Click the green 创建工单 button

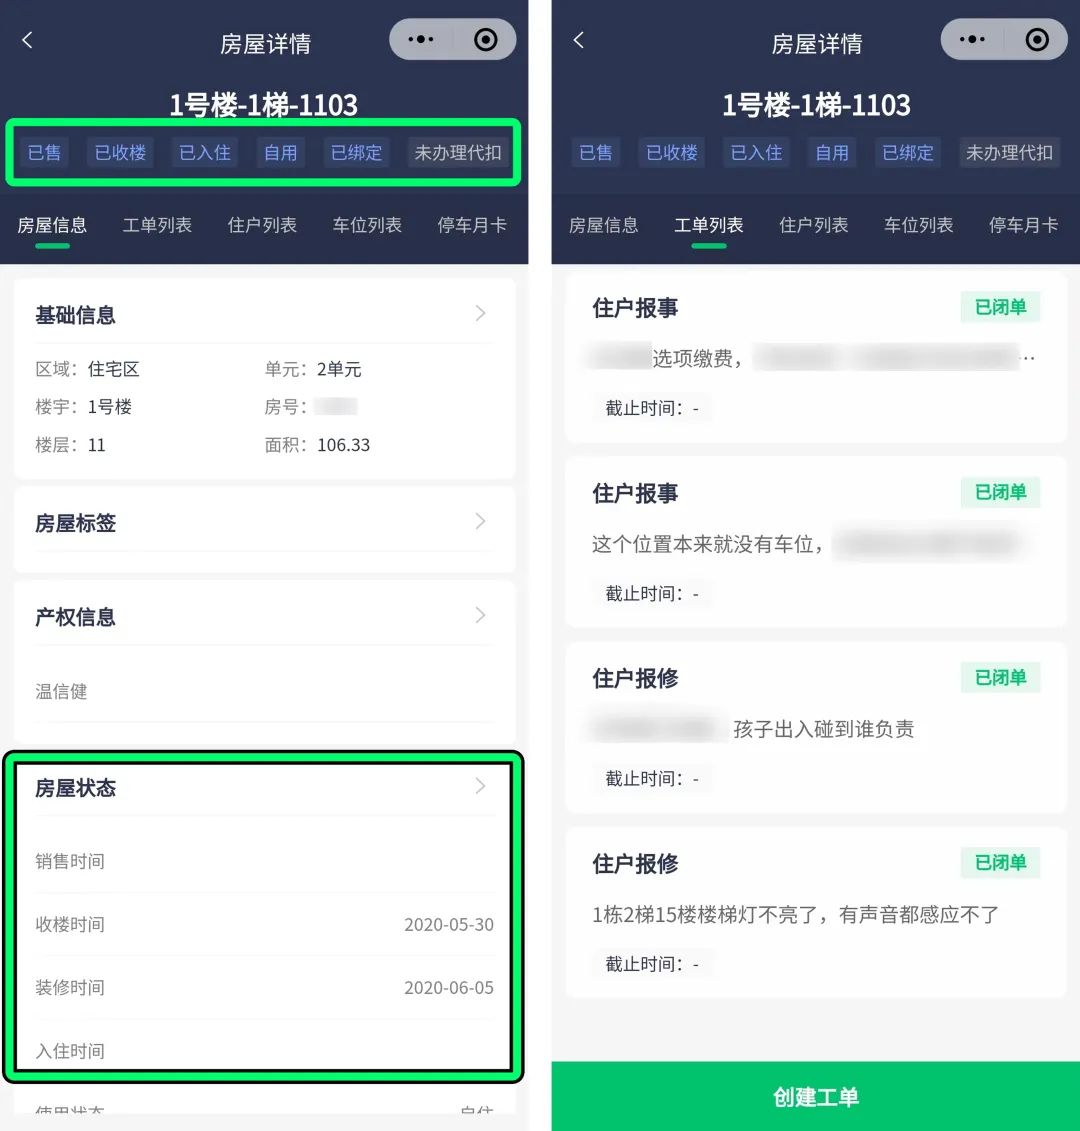[816, 1096]
